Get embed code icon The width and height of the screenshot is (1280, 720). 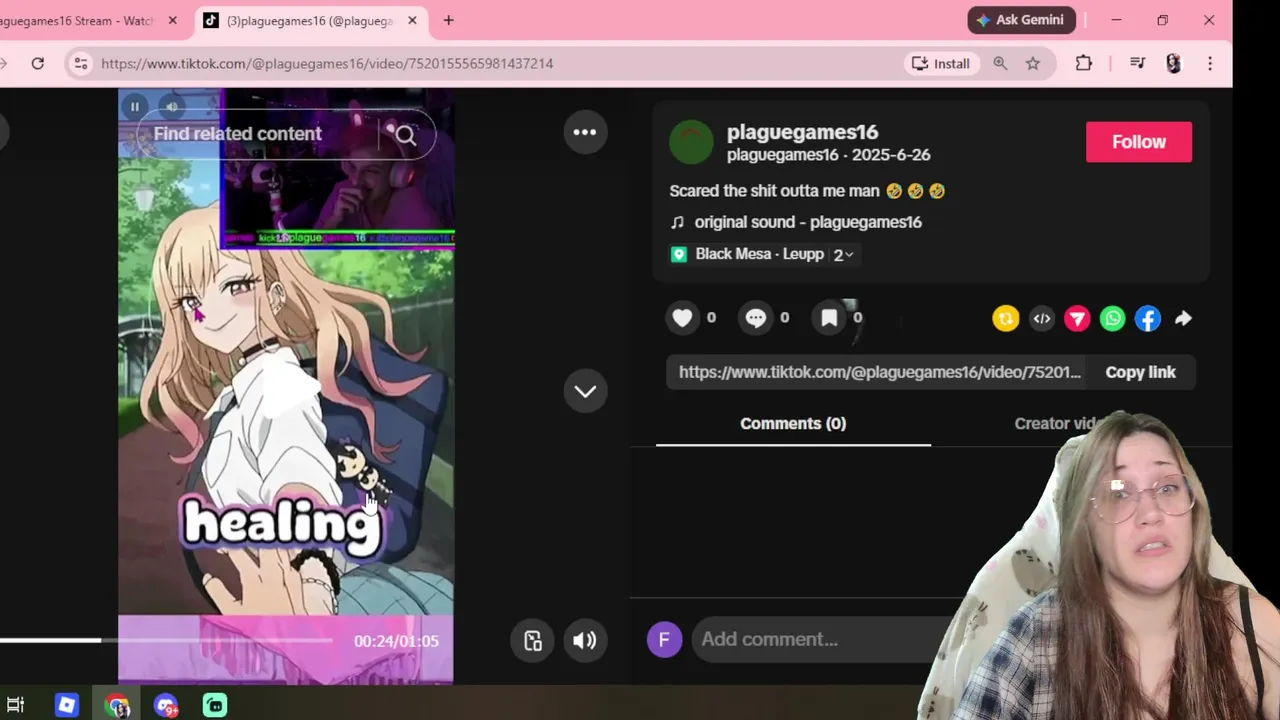1042,318
